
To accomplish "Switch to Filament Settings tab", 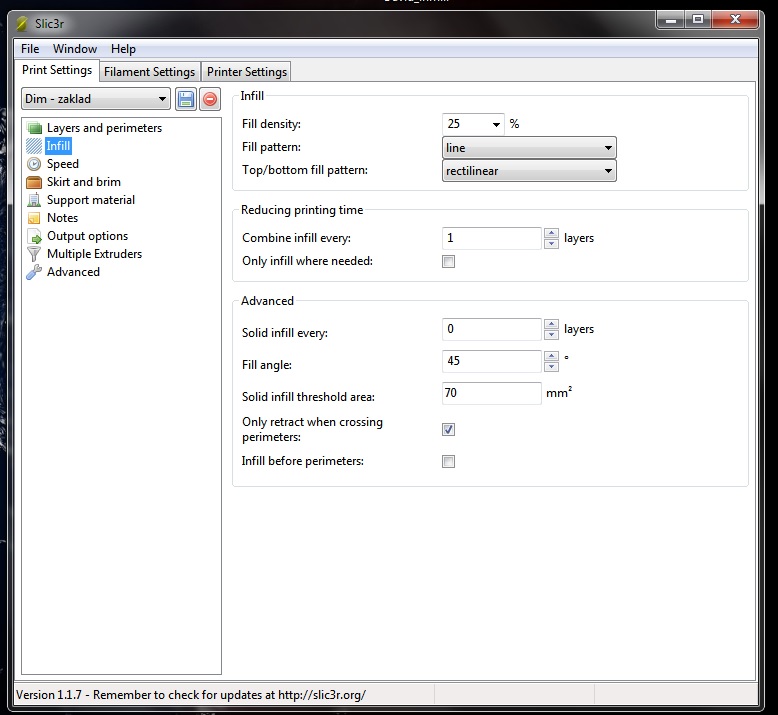I will [149, 72].
